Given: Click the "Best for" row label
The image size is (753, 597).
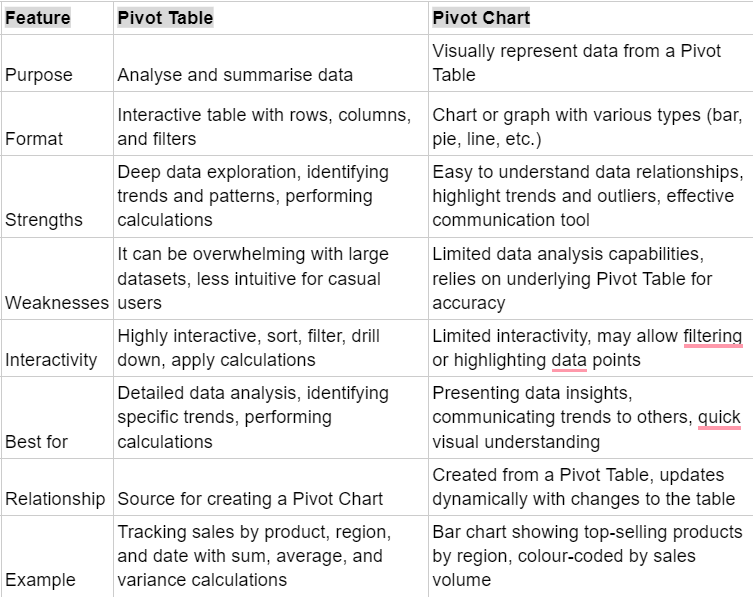Looking at the screenshot, I should pyautogui.click(x=37, y=441).
